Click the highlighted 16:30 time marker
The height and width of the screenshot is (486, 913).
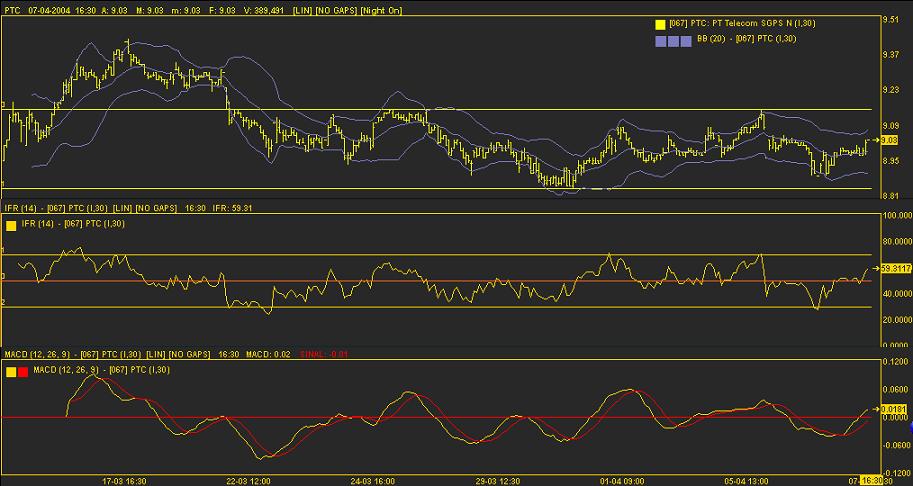click(x=873, y=481)
